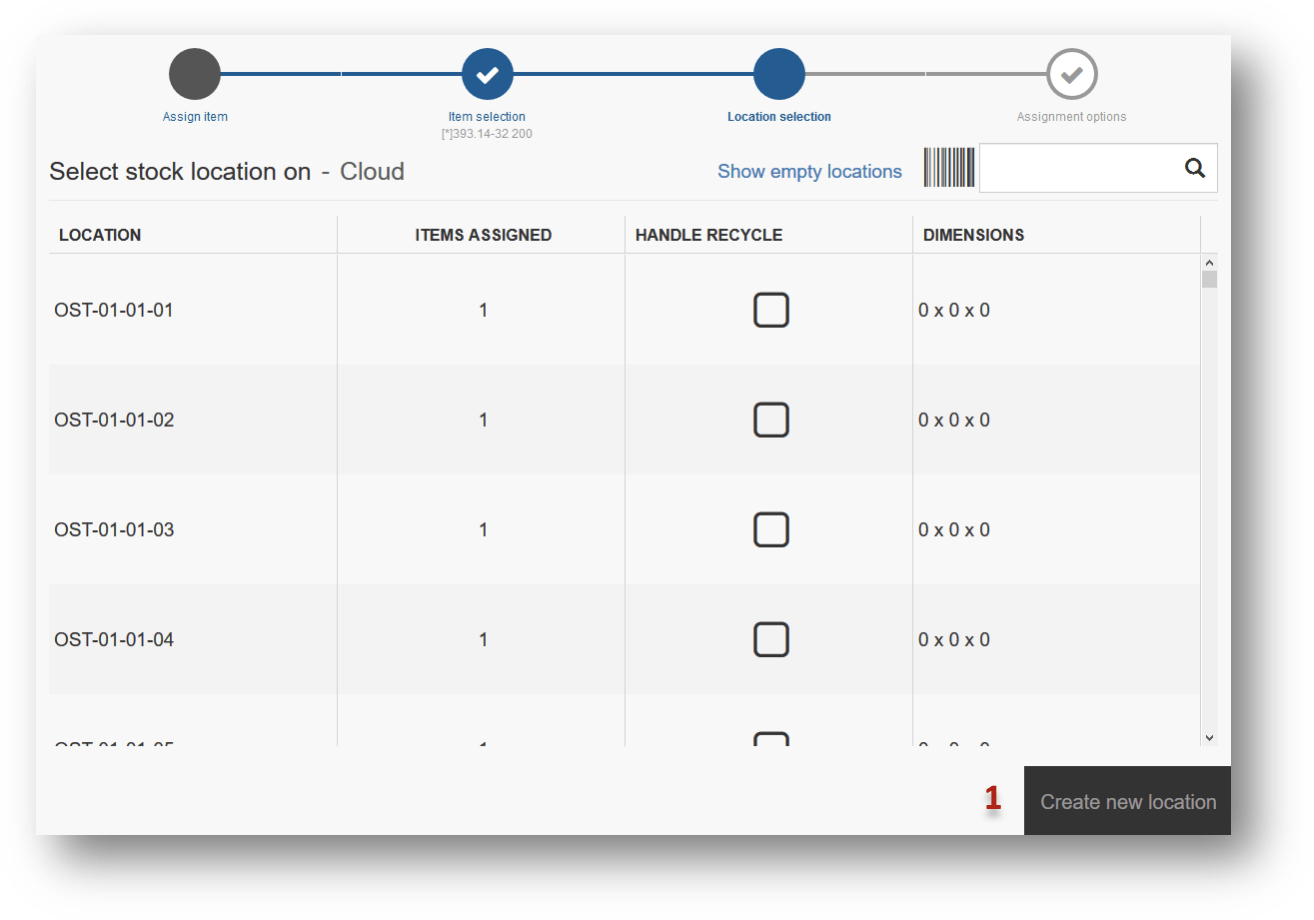Click the Dimensions column header
The height and width of the screenshot is (920, 1314).
click(x=973, y=236)
